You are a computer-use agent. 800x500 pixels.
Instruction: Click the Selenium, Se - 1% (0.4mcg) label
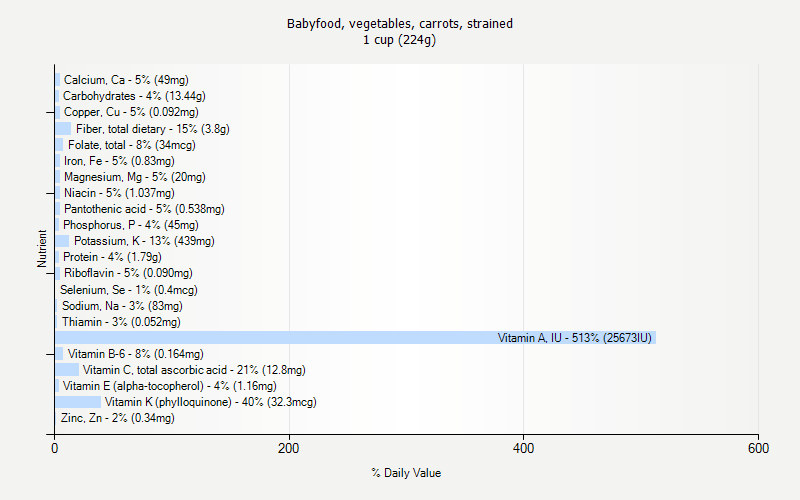click(x=129, y=290)
